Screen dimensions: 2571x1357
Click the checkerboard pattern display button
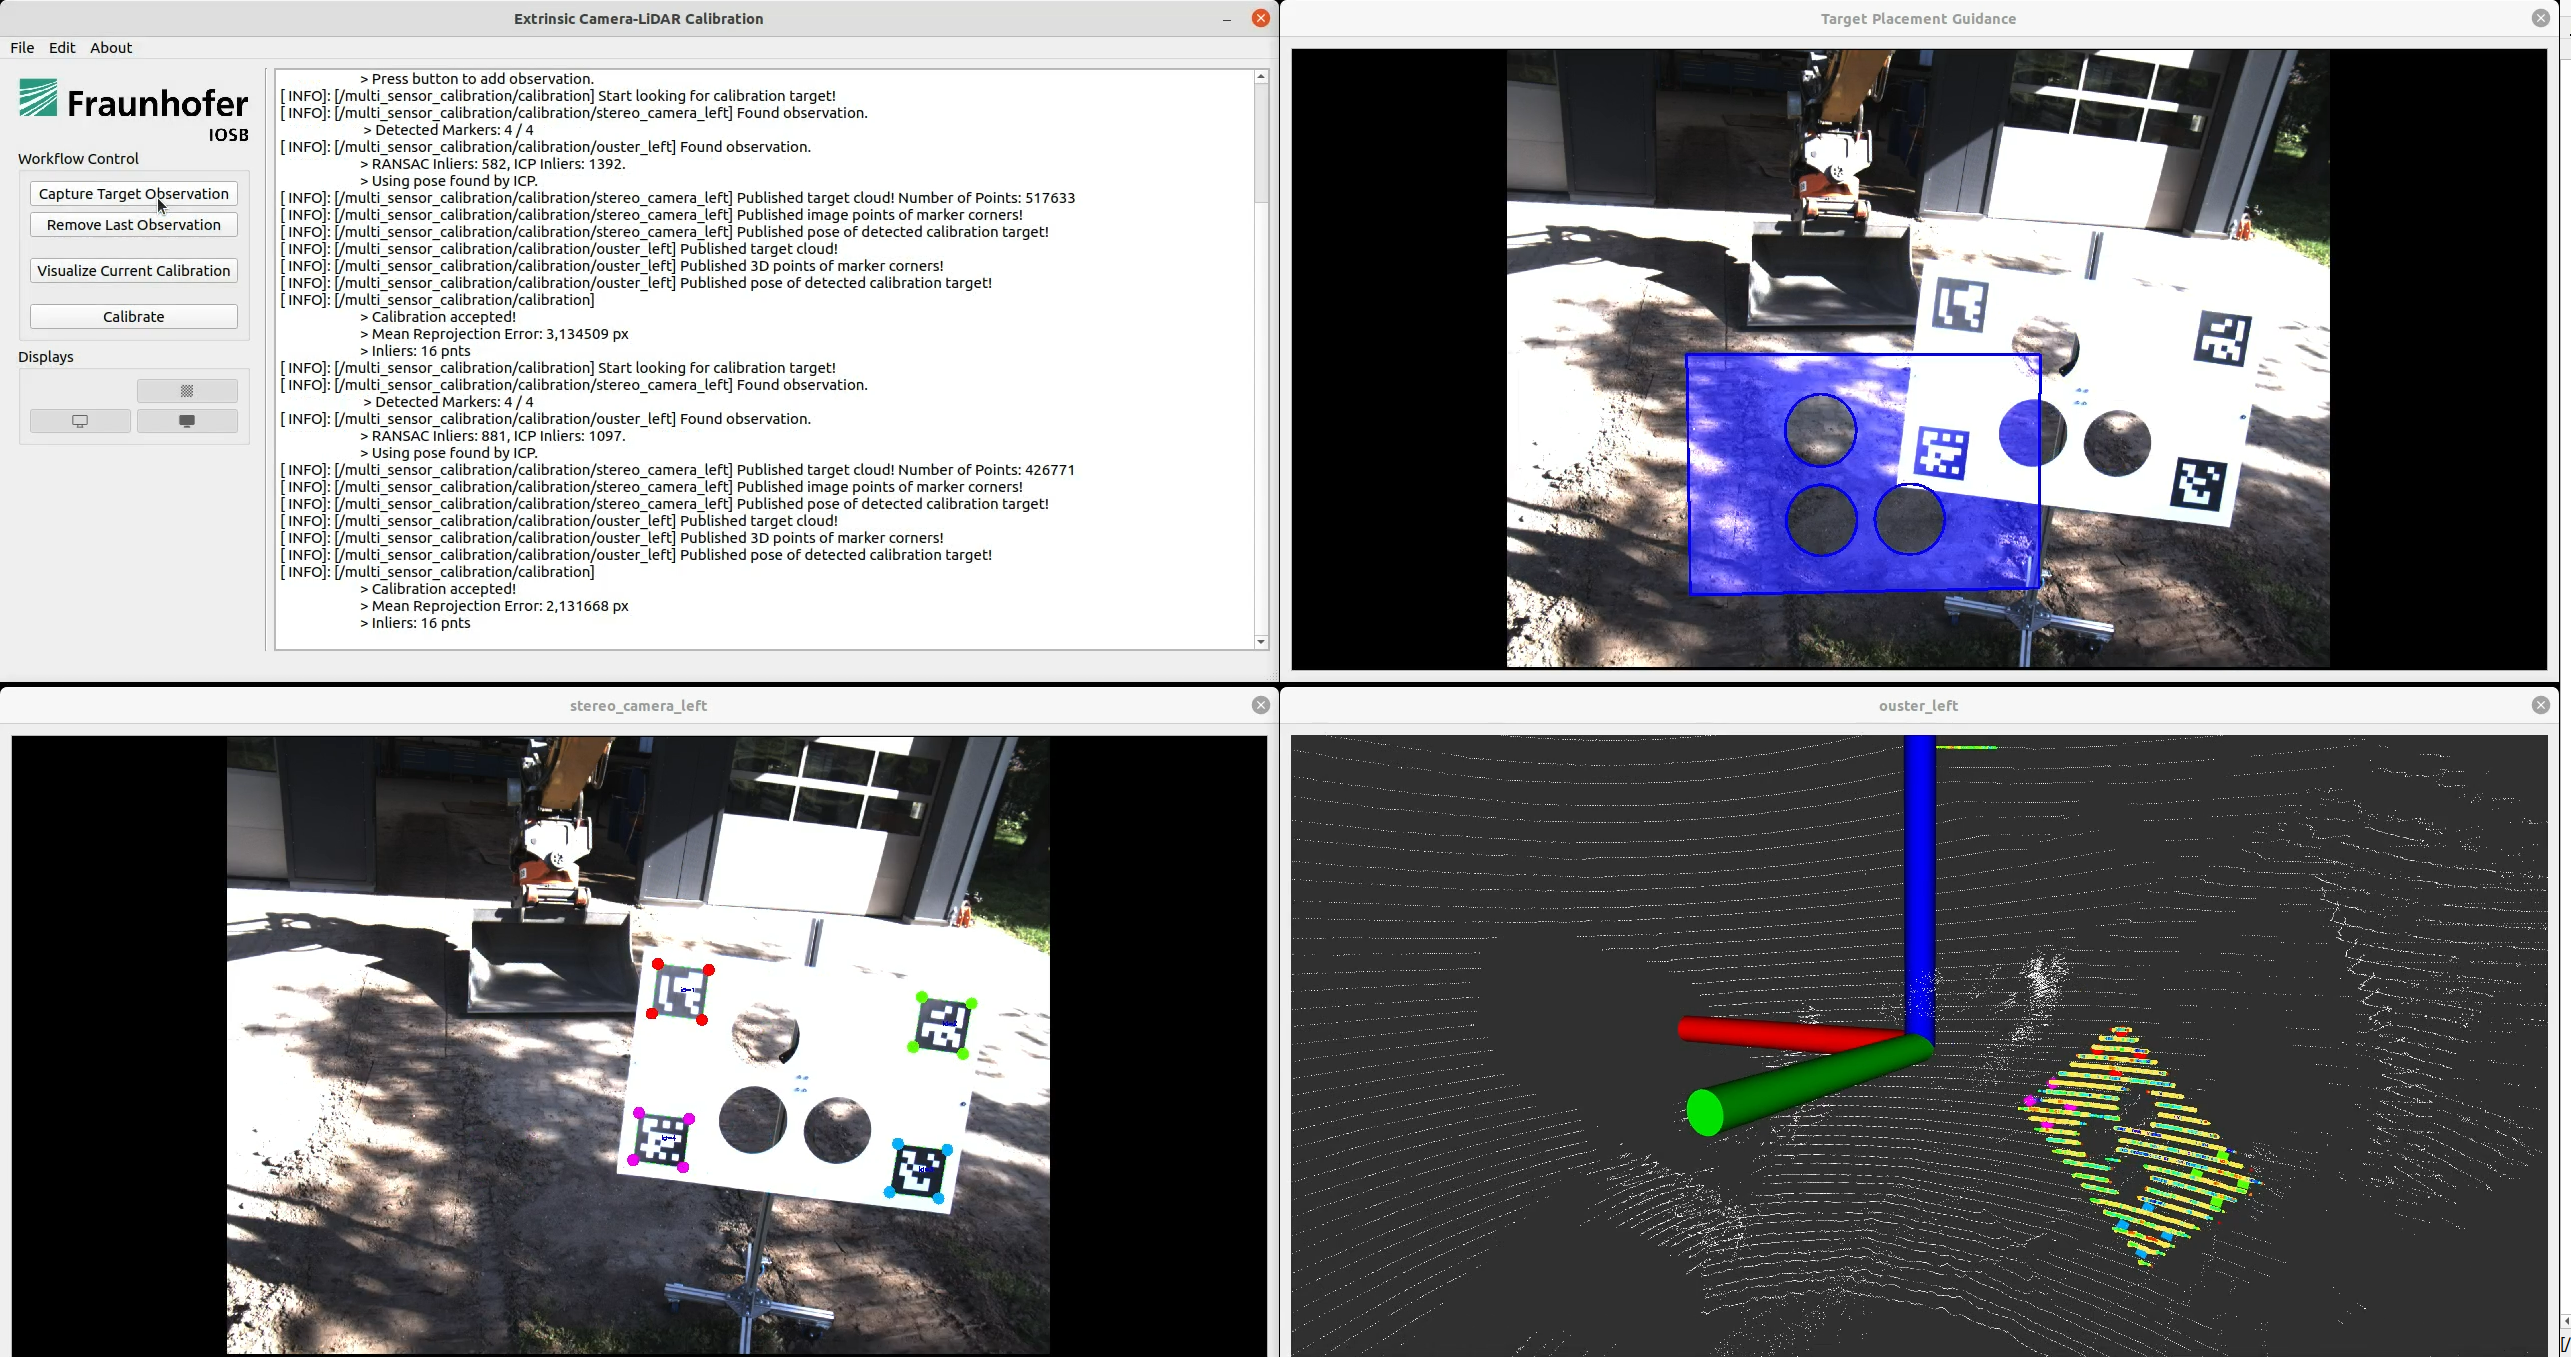(187, 391)
